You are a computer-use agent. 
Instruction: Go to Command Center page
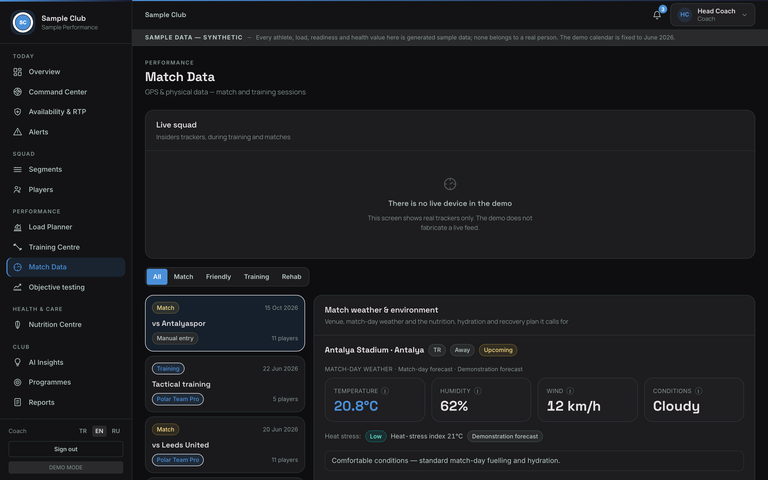click(x=66, y=92)
